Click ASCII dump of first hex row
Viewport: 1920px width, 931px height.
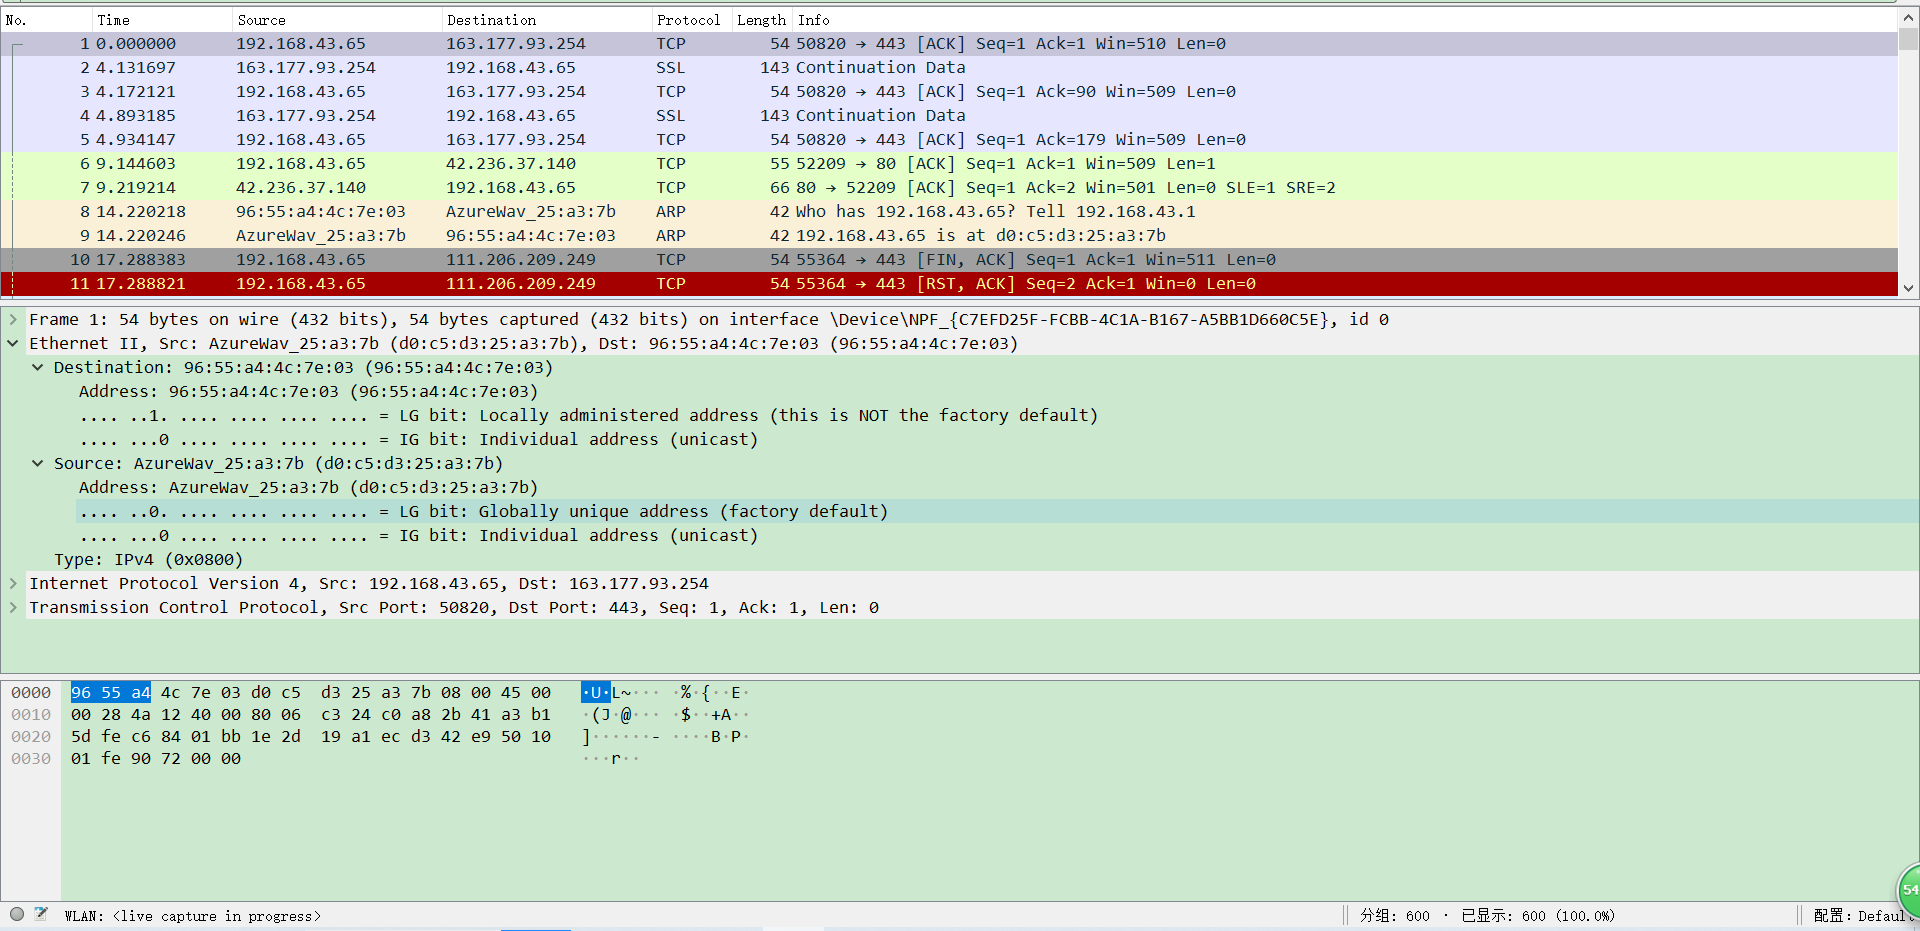(x=665, y=692)
